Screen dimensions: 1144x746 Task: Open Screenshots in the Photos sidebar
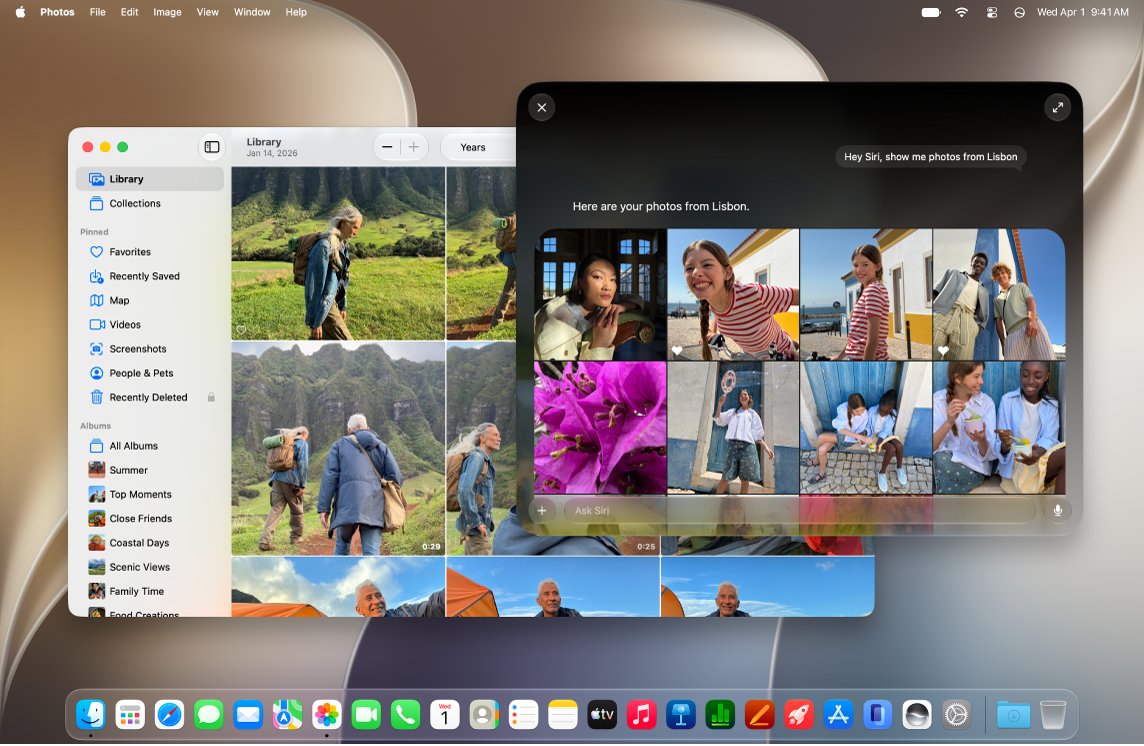click(150, 349)
